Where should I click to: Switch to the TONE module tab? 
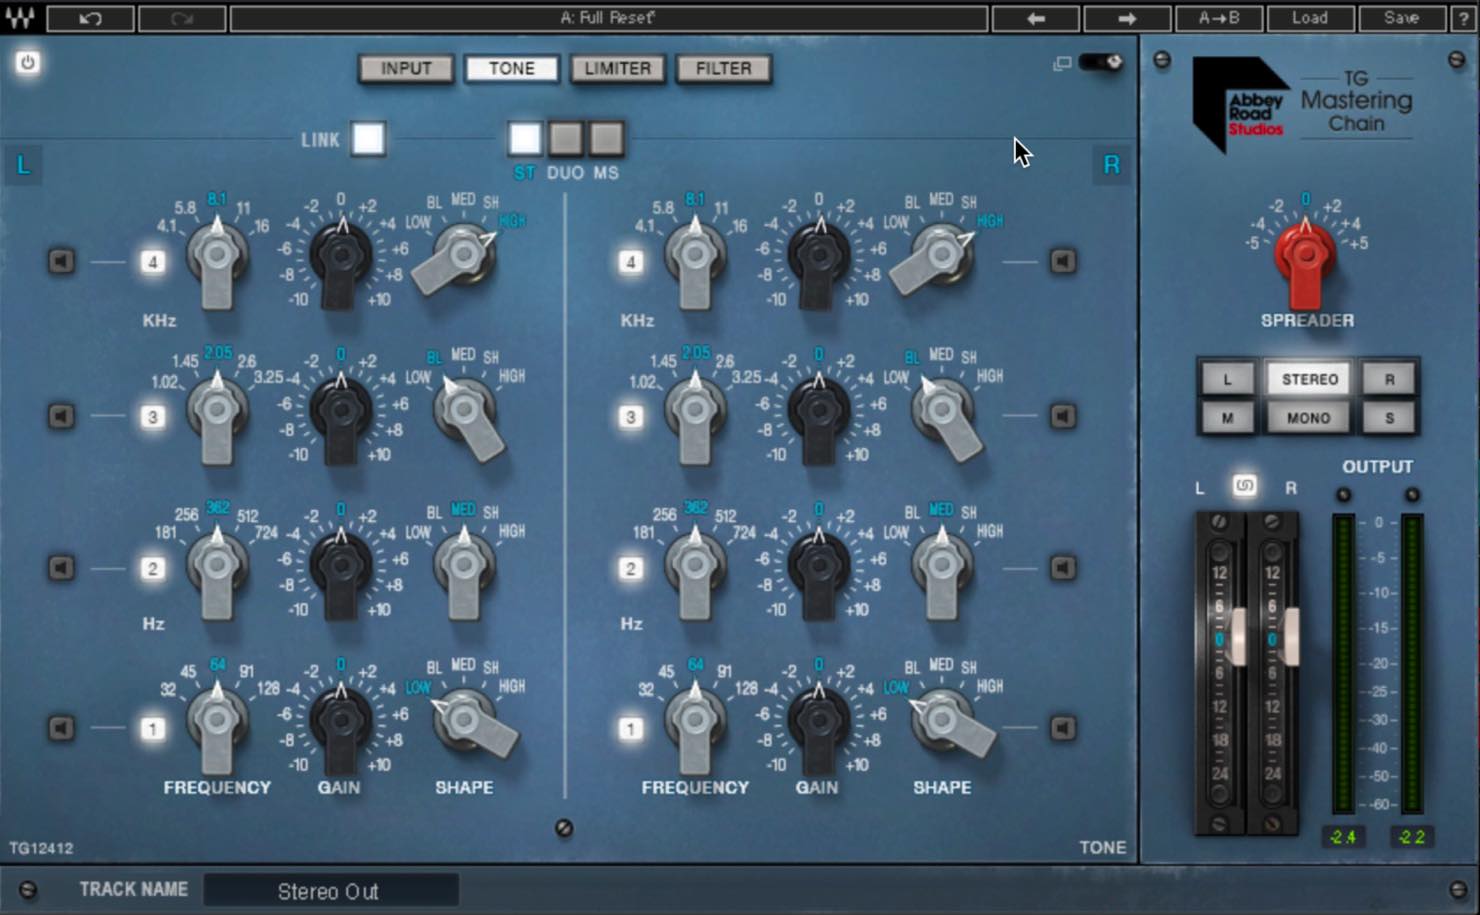click(x=512, y=69)
